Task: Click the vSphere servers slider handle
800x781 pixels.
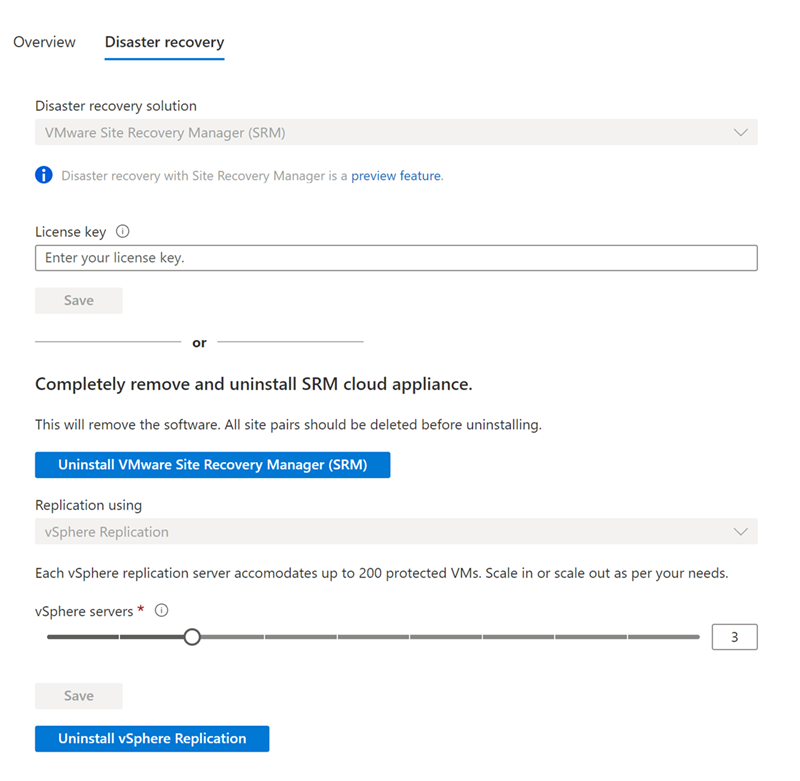Action: (x=192, y=637)
